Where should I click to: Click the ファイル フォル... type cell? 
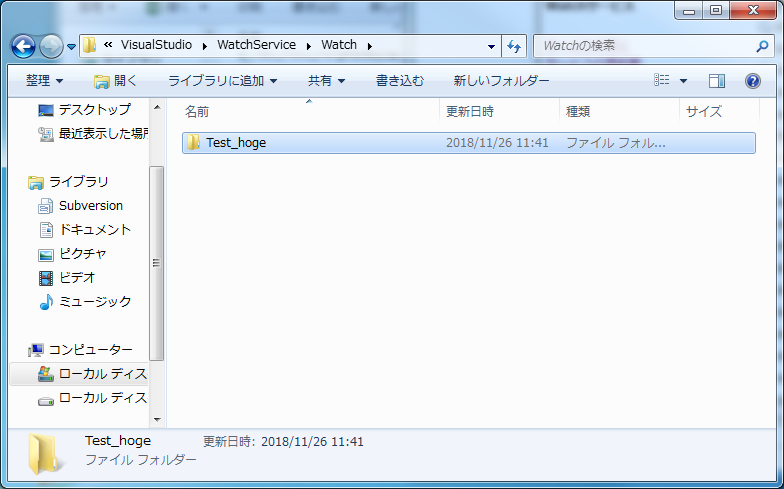[x=616, y=143]
